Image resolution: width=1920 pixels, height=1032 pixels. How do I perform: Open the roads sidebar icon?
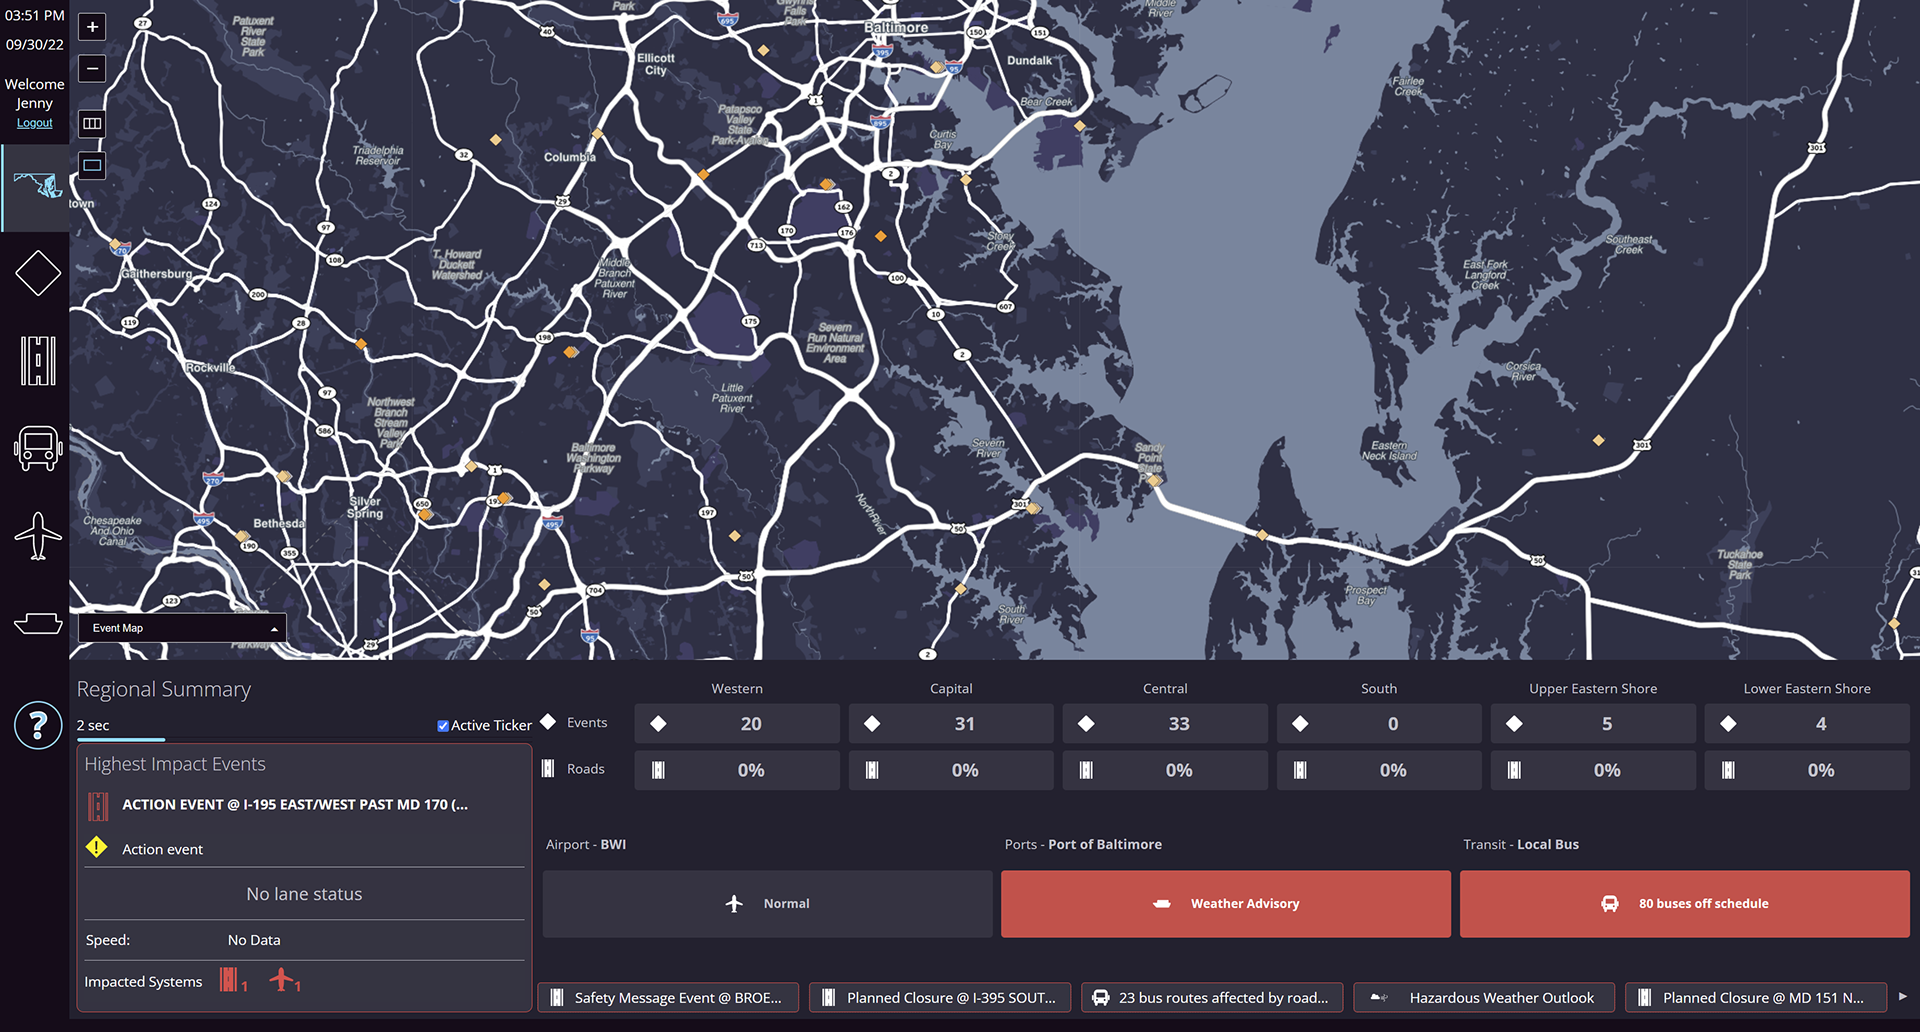click(x=38, y=361)
